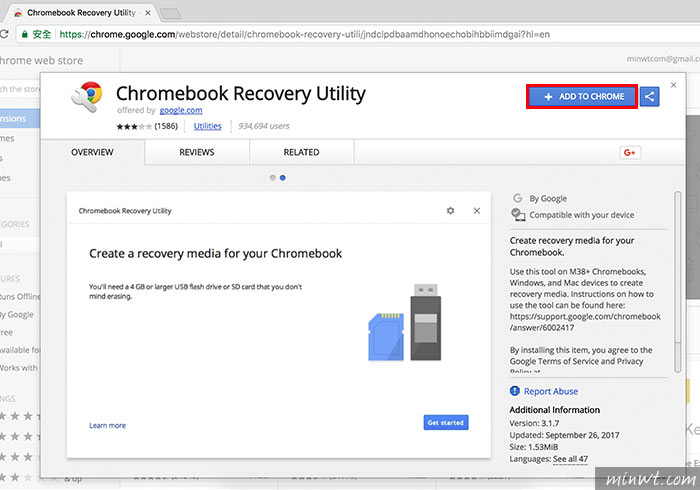
Task: Click the Google+ share icon
Action: pyautogui.click(x=630, y=153)
